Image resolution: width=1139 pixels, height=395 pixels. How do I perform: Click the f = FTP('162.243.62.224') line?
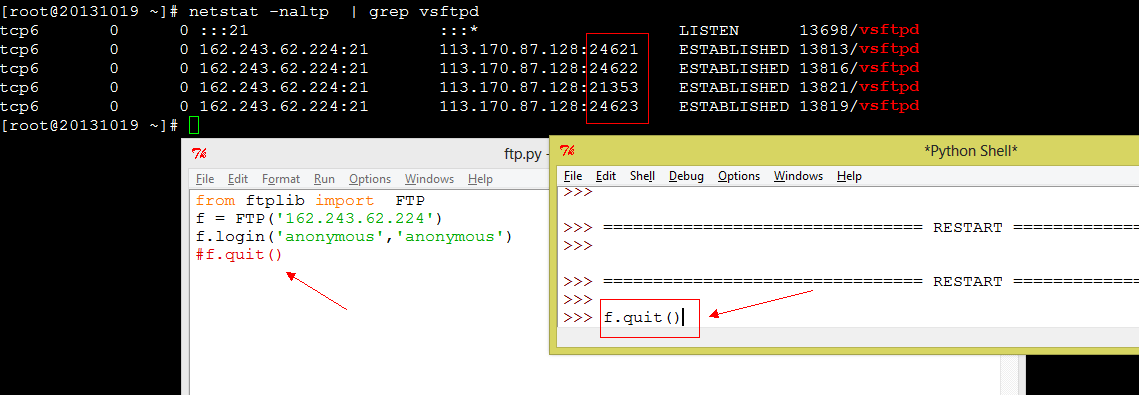pyautogui.click(x=319, y=219)
